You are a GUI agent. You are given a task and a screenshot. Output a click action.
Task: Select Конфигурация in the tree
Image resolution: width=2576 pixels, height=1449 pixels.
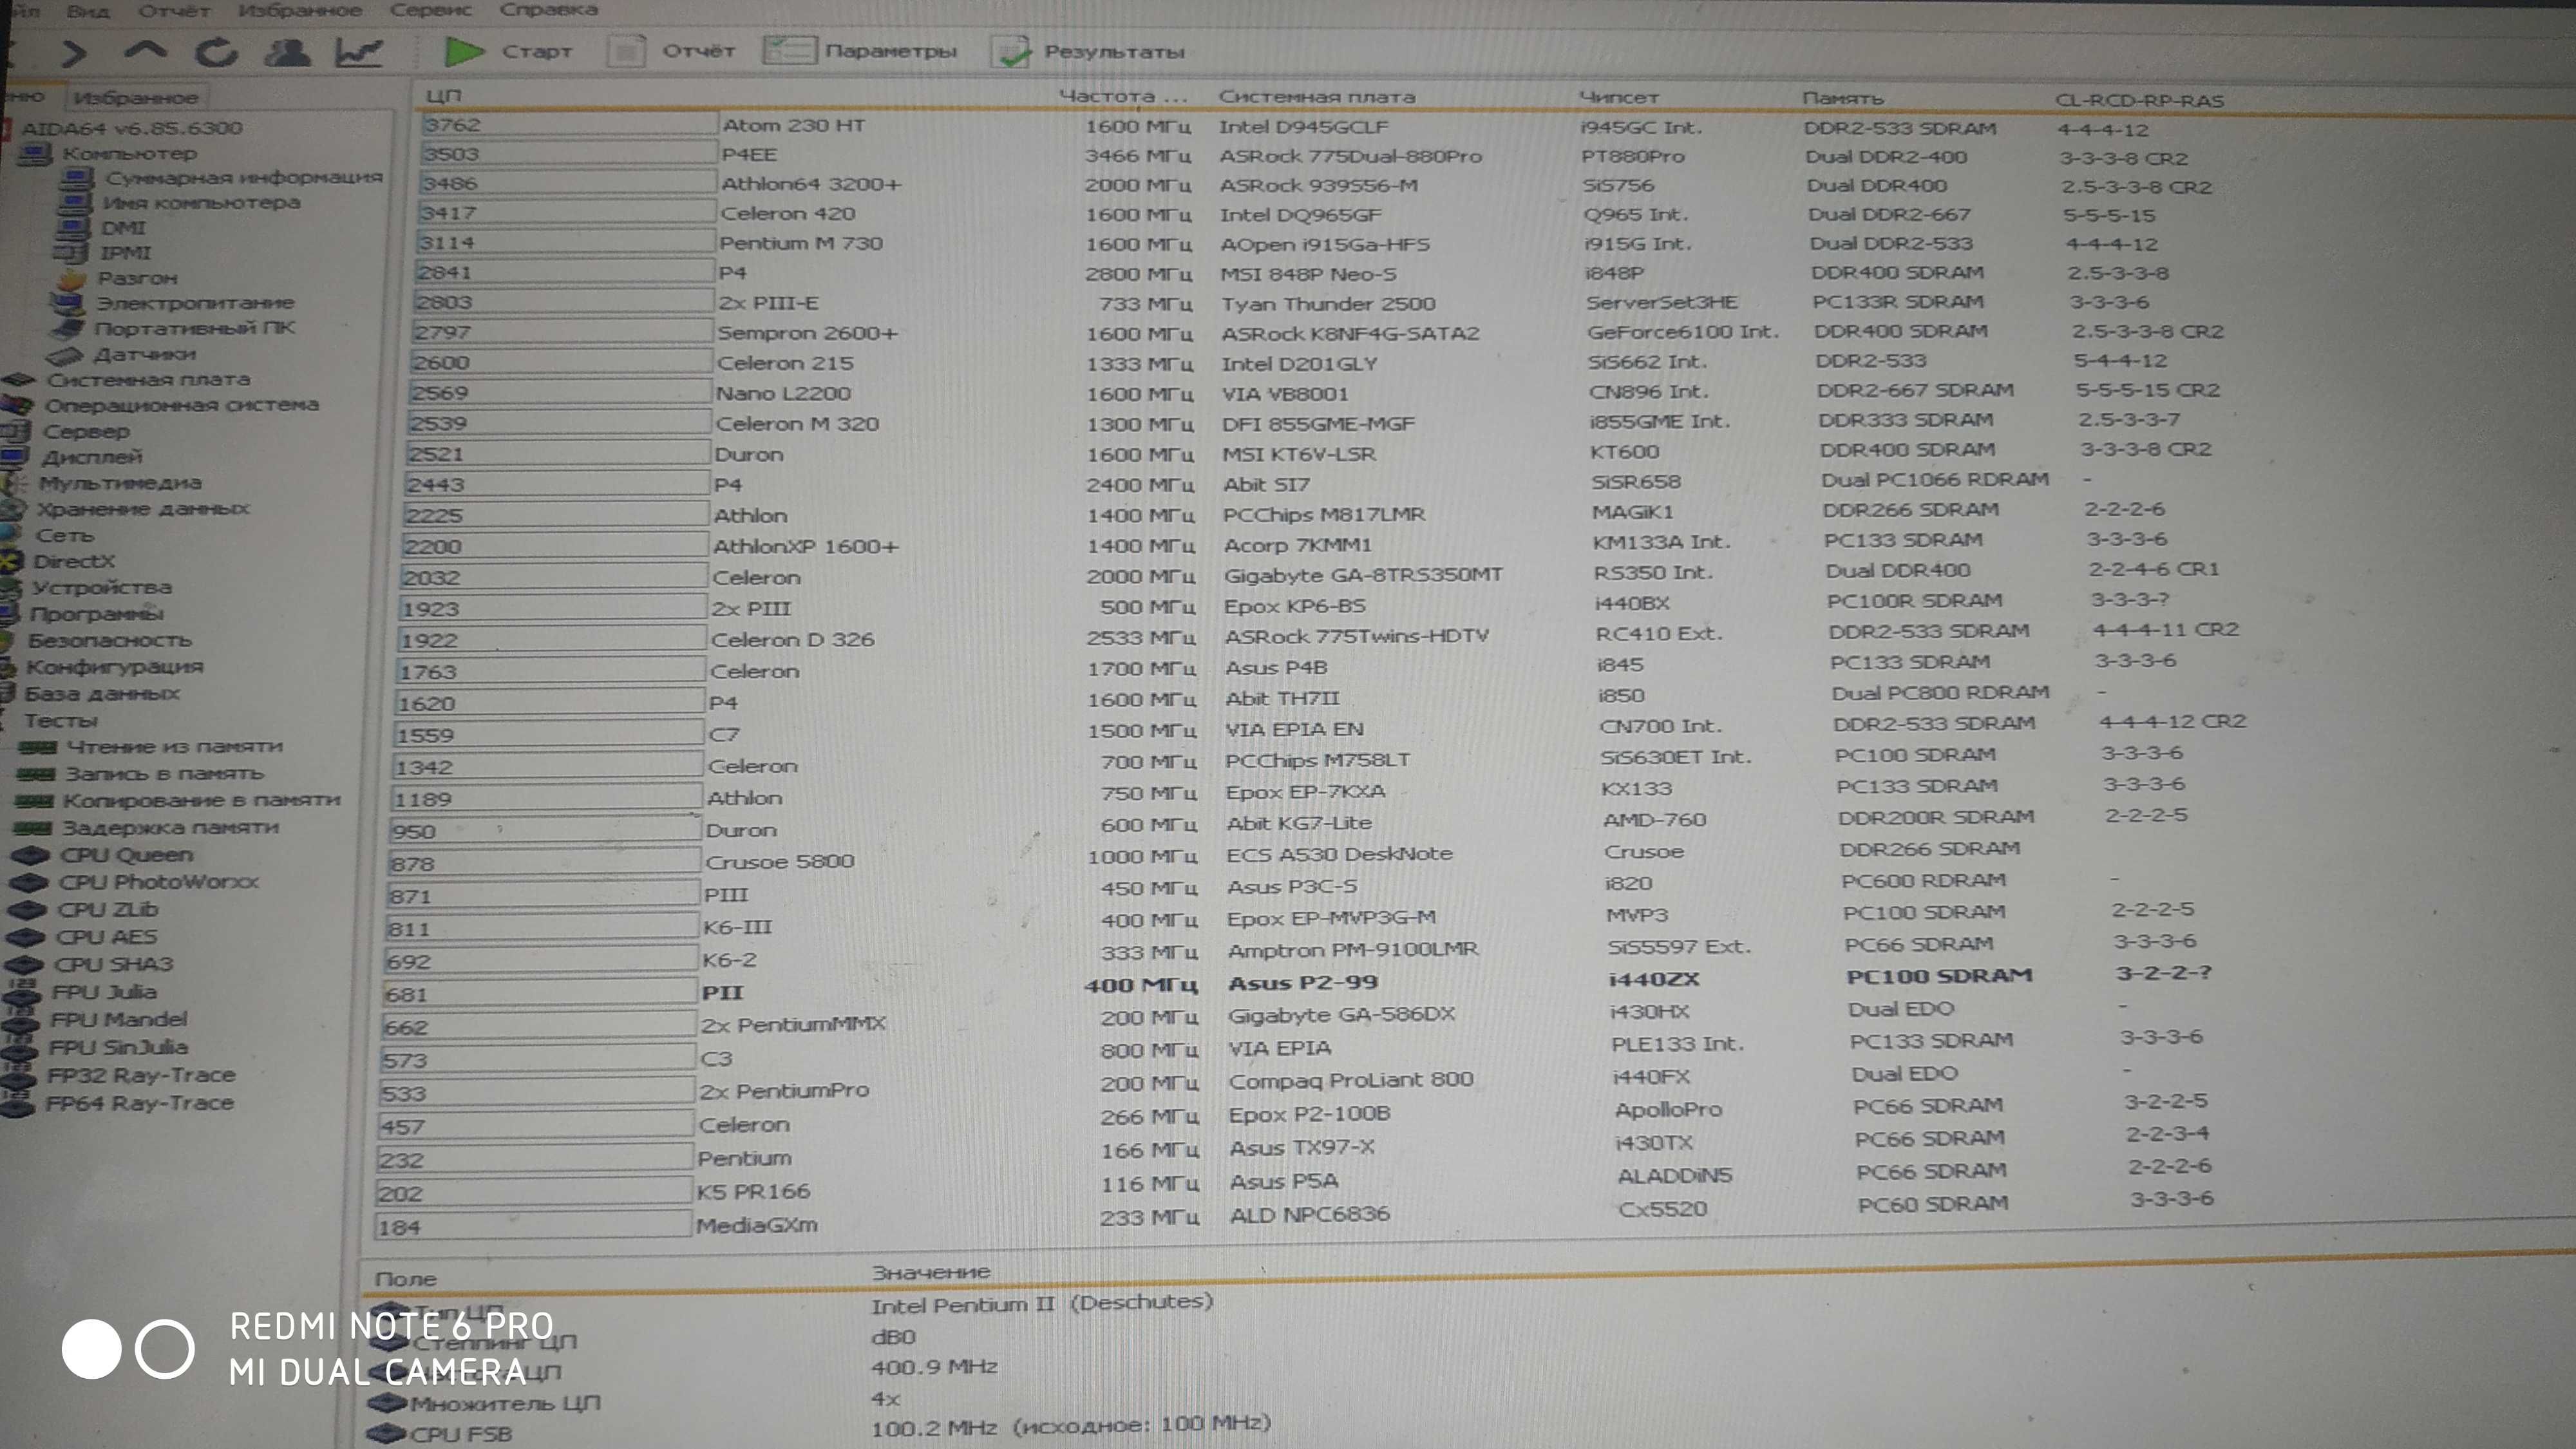115,666
